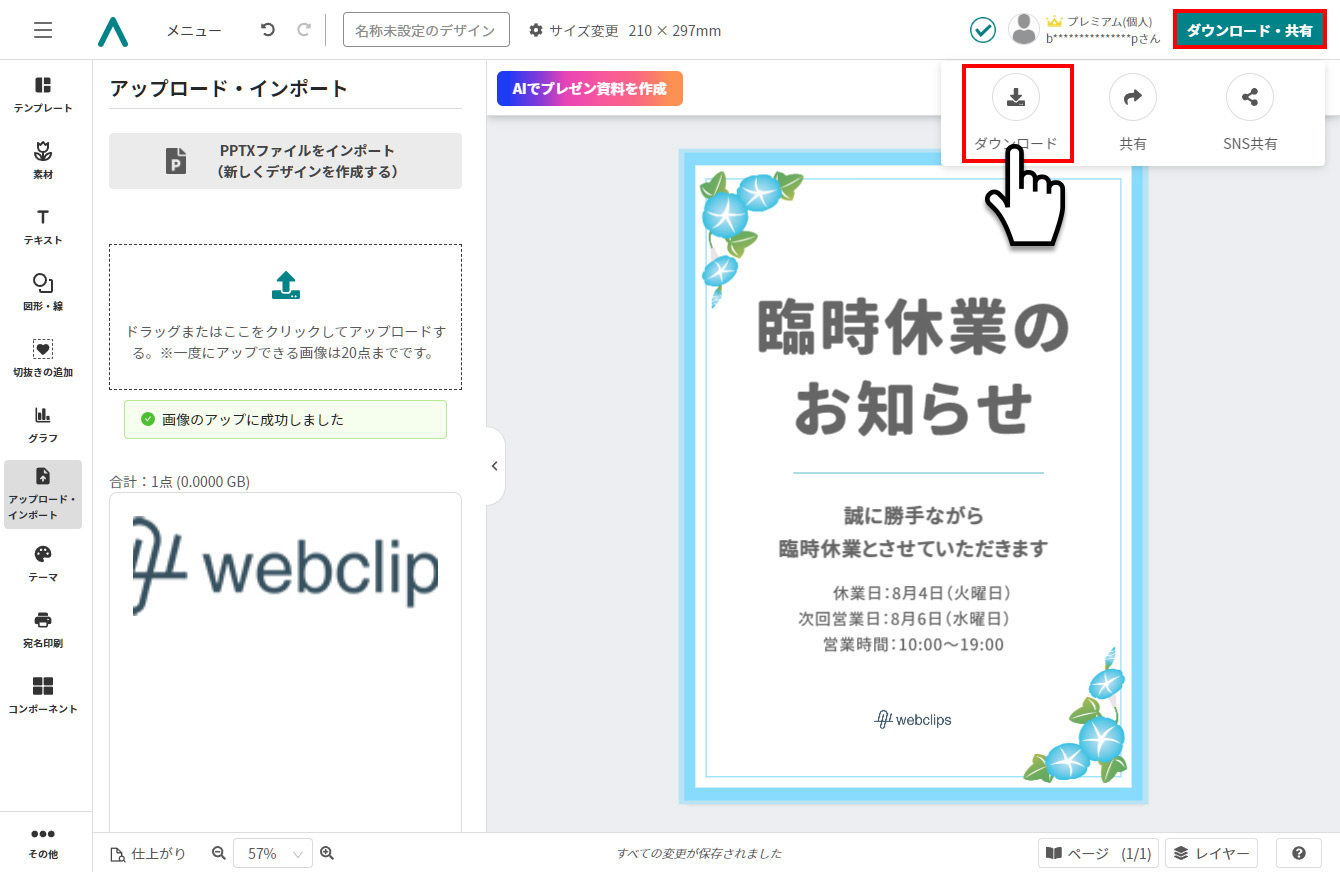1340x872 pixels.
Task: Select the テキスト tool in sidebar
Action: [x=43, y=227]
